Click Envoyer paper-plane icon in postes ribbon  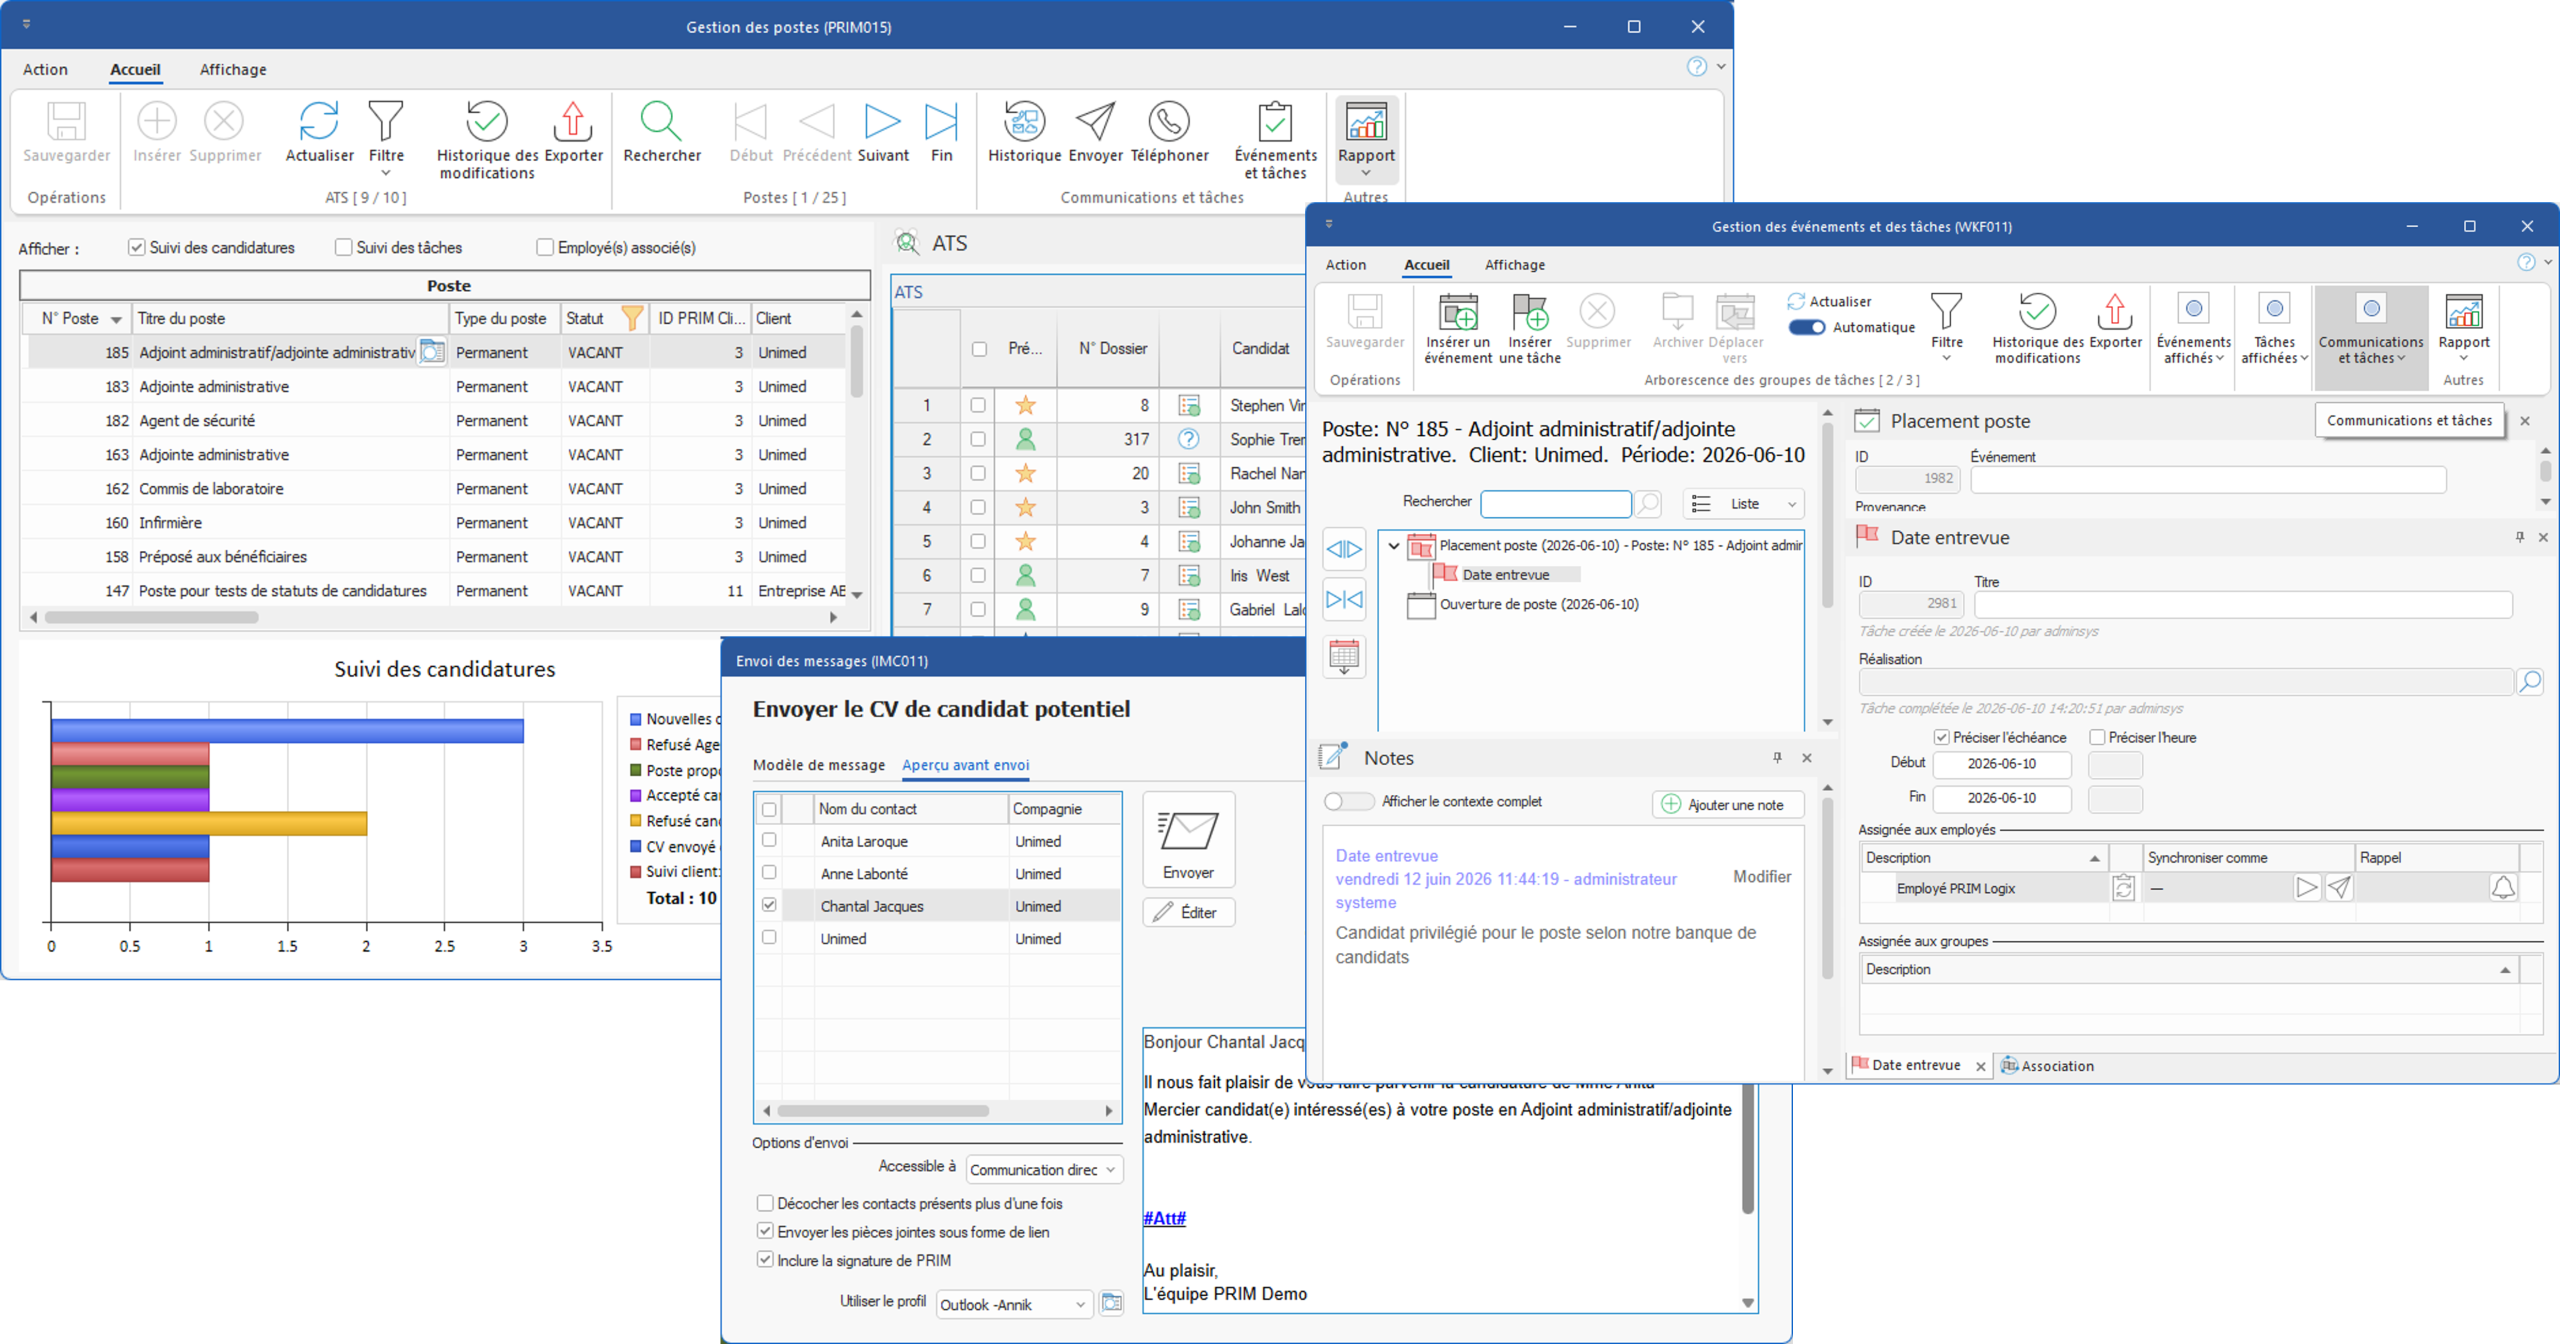pyautogui.click(x=1095, y=122)
